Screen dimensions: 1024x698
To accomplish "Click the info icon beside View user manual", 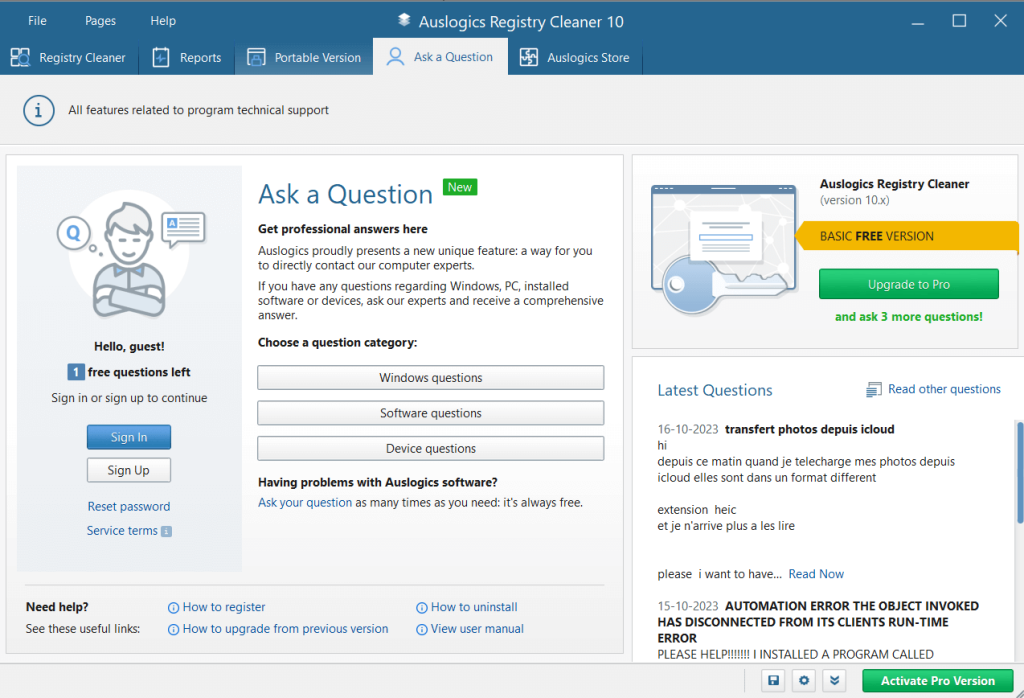I will pos(422,629).
